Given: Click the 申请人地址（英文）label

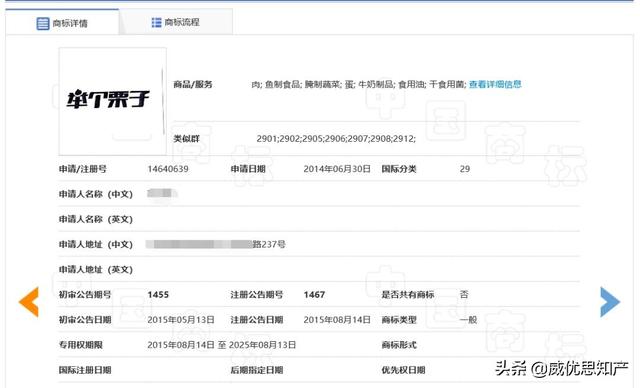Looking at the screenshot, I should (x=96, y=270).
